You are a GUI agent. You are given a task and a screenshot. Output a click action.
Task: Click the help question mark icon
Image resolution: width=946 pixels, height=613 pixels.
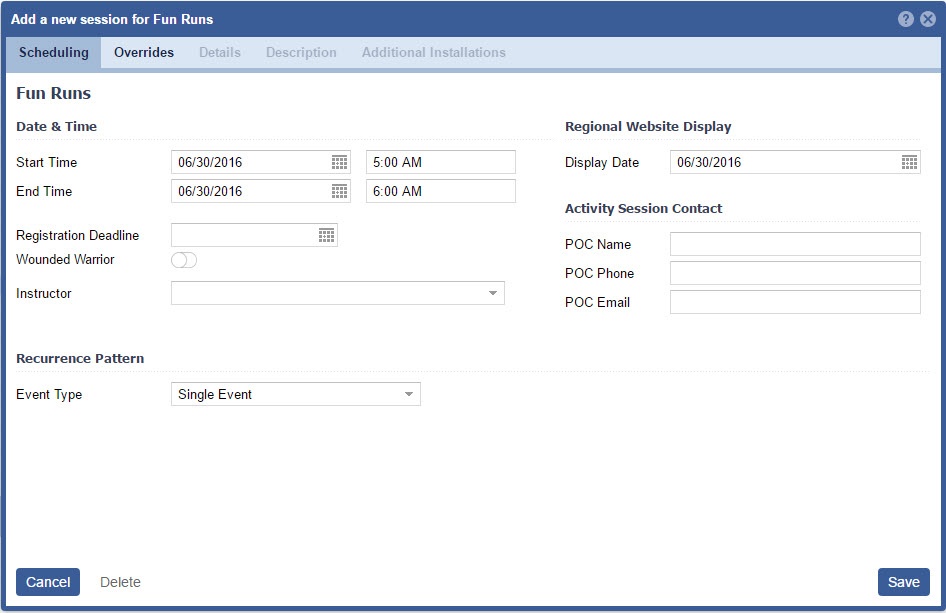tap(906, 19)
